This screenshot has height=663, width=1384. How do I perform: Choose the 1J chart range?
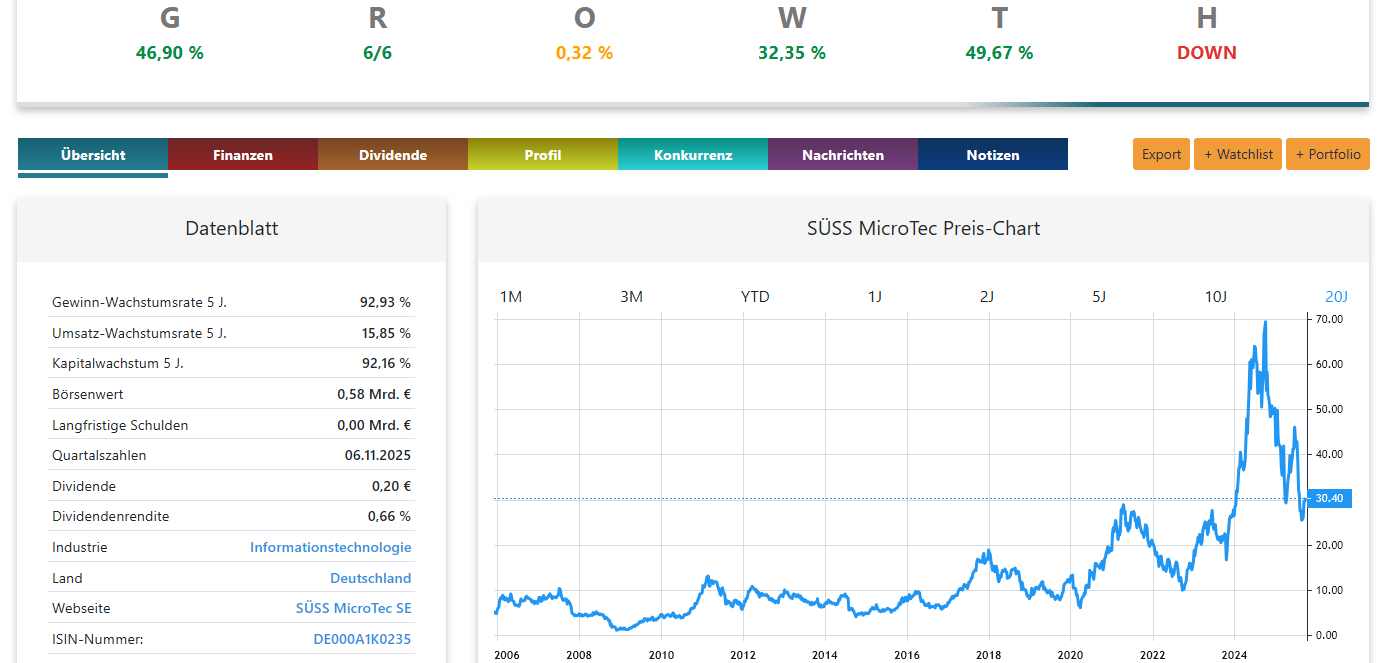(875, 297)
